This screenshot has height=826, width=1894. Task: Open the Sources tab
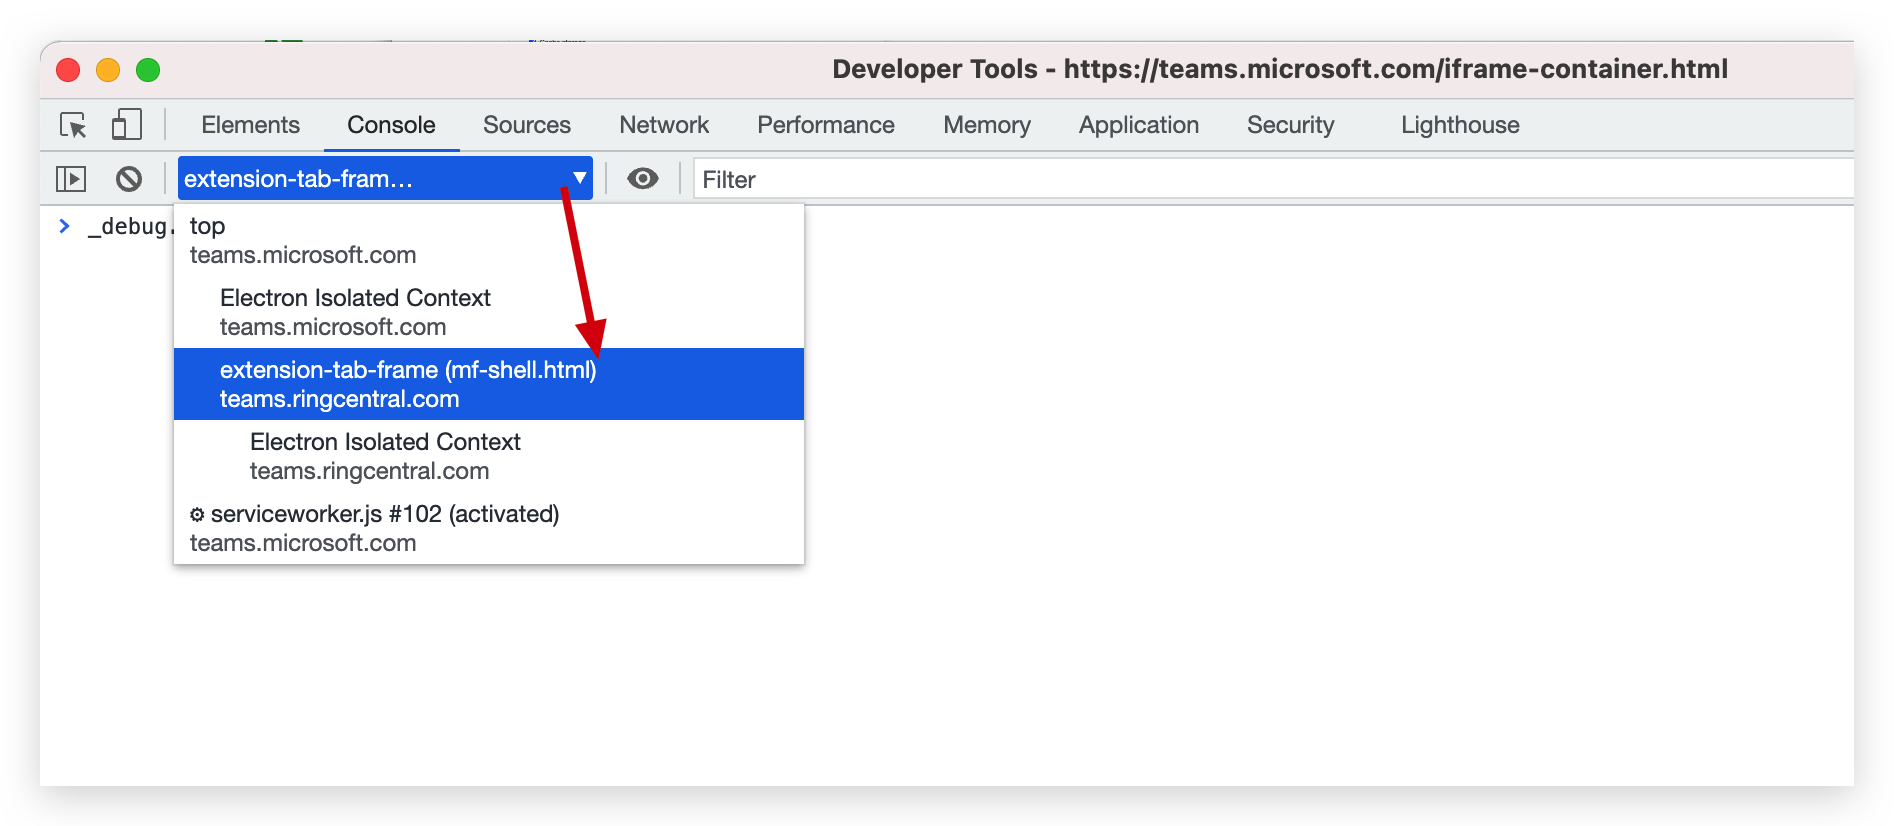click(527, 125)
